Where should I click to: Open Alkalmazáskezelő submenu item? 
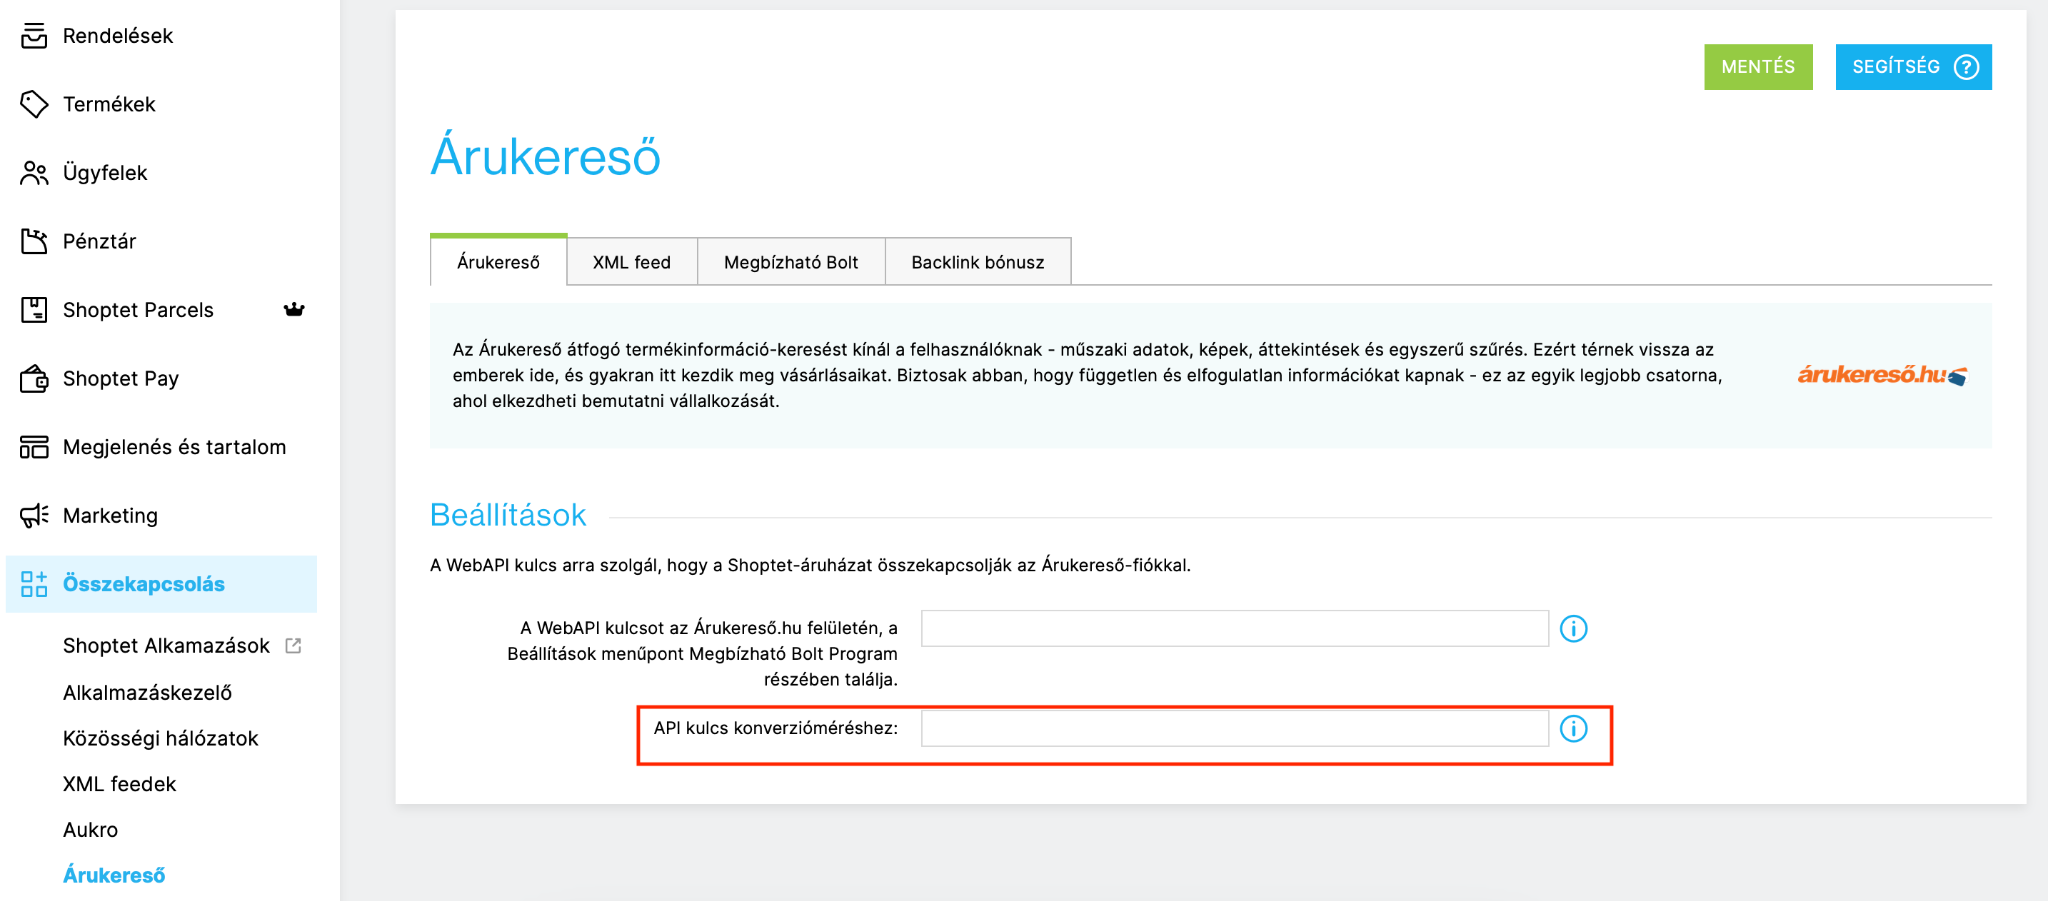[x=147, y=692]
